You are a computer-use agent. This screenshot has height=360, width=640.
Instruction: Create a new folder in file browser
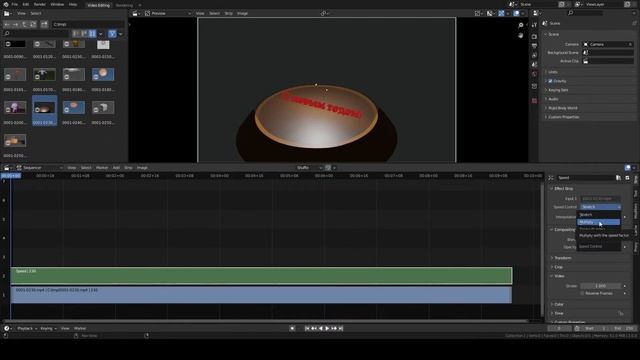[x=44, y=24]
